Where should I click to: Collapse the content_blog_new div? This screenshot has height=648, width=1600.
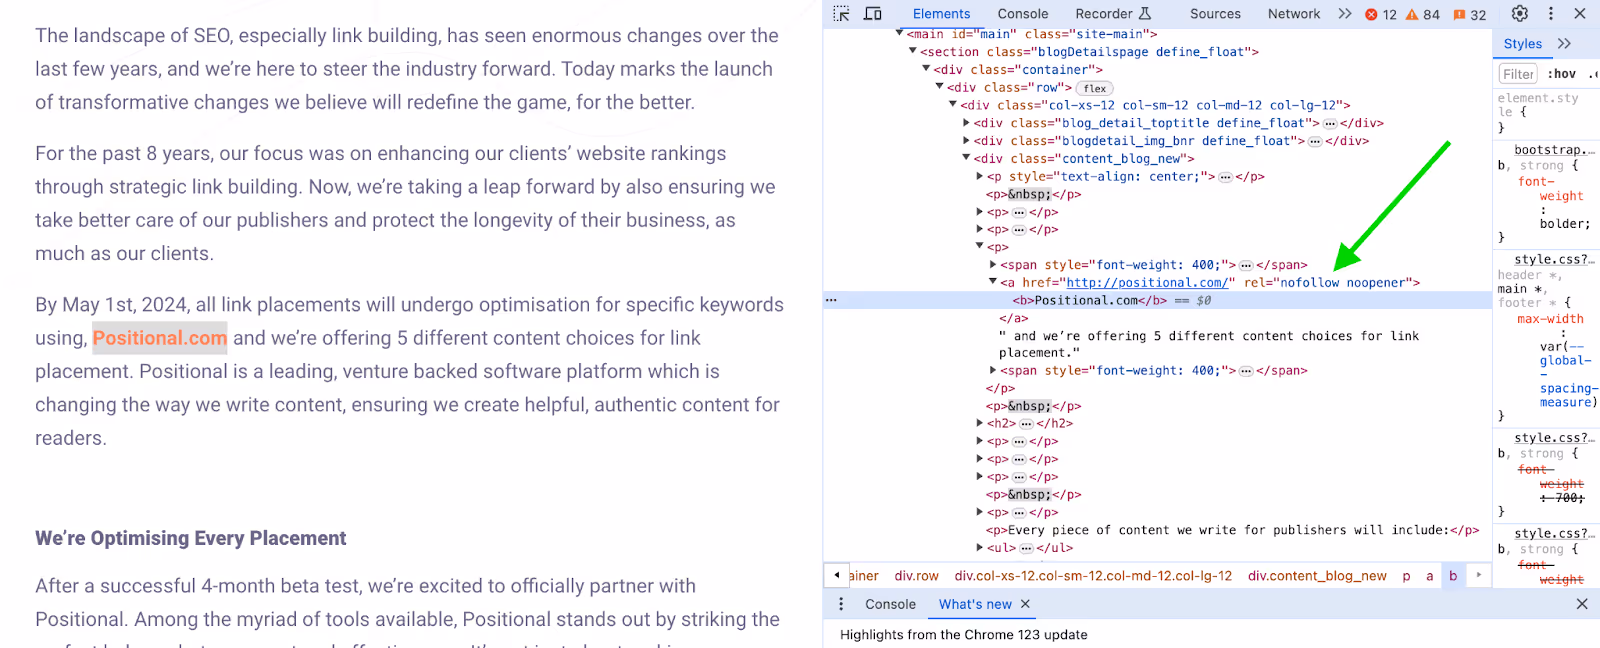click(x=966, y=158)
